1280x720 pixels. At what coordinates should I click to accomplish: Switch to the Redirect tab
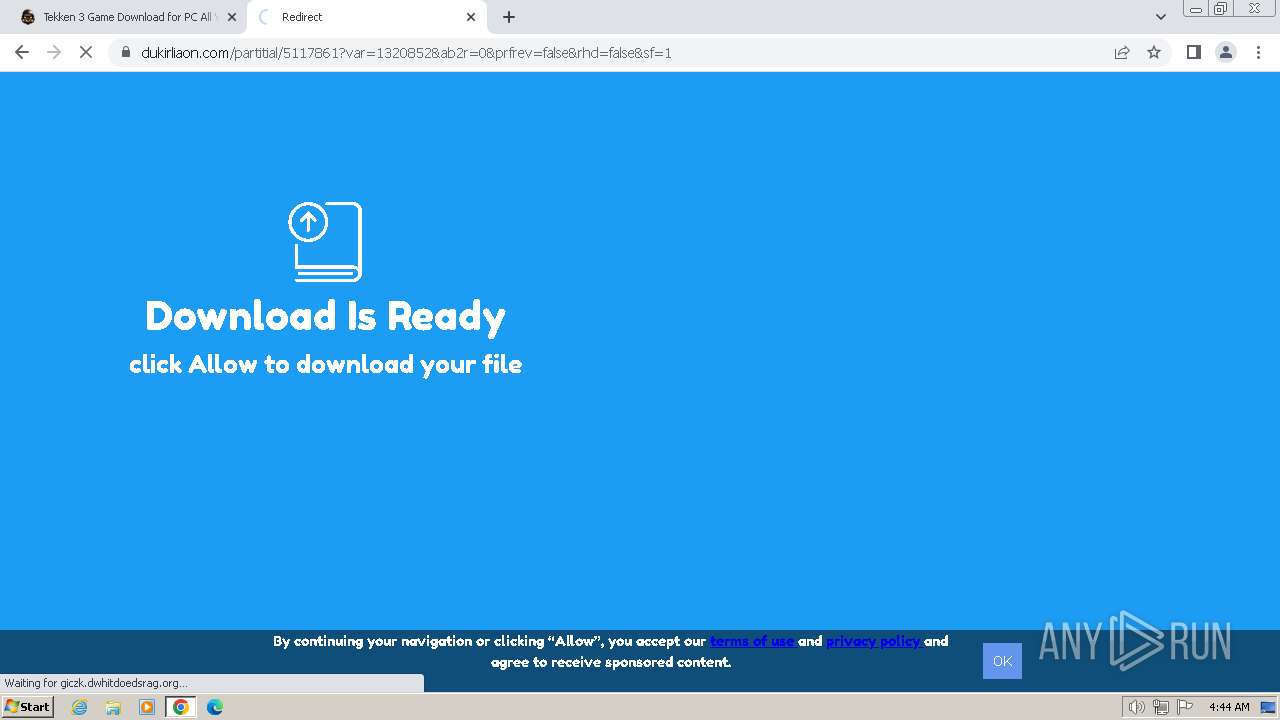click(366, 17)
